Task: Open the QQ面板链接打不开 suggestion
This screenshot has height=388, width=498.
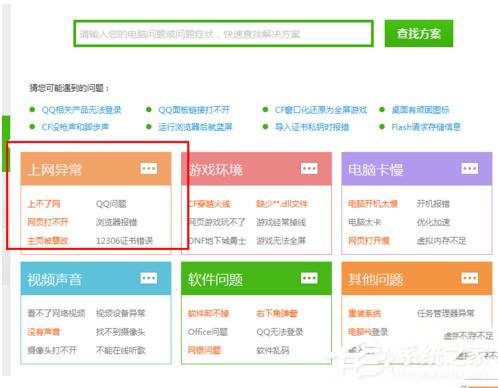Action: point(194,110)
